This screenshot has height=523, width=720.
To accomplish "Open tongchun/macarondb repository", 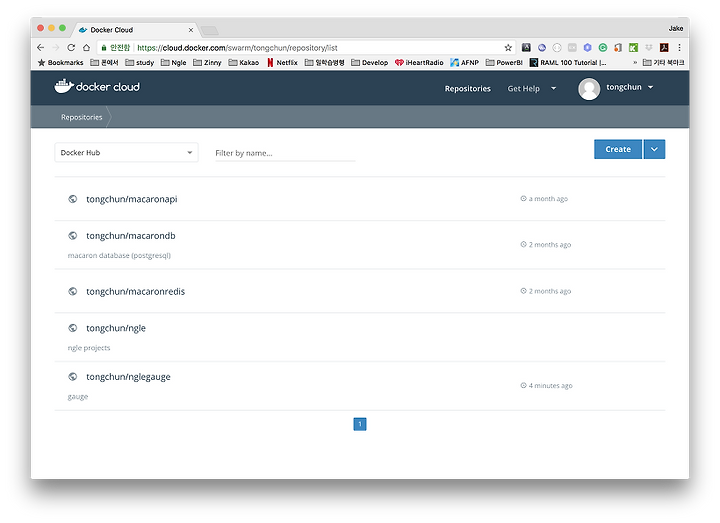I will 131,236.
